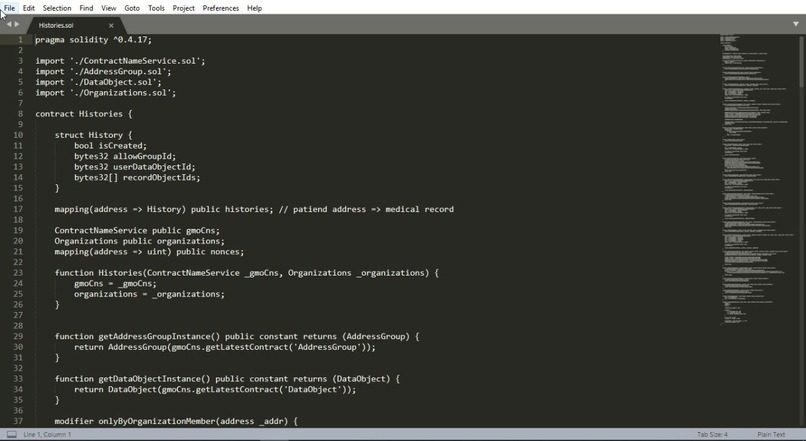Screen dimensions: 806x441
Task: Click 'bytes32 allowGroupId;' text
Action: pyautogui.click(x=125, y=156)
